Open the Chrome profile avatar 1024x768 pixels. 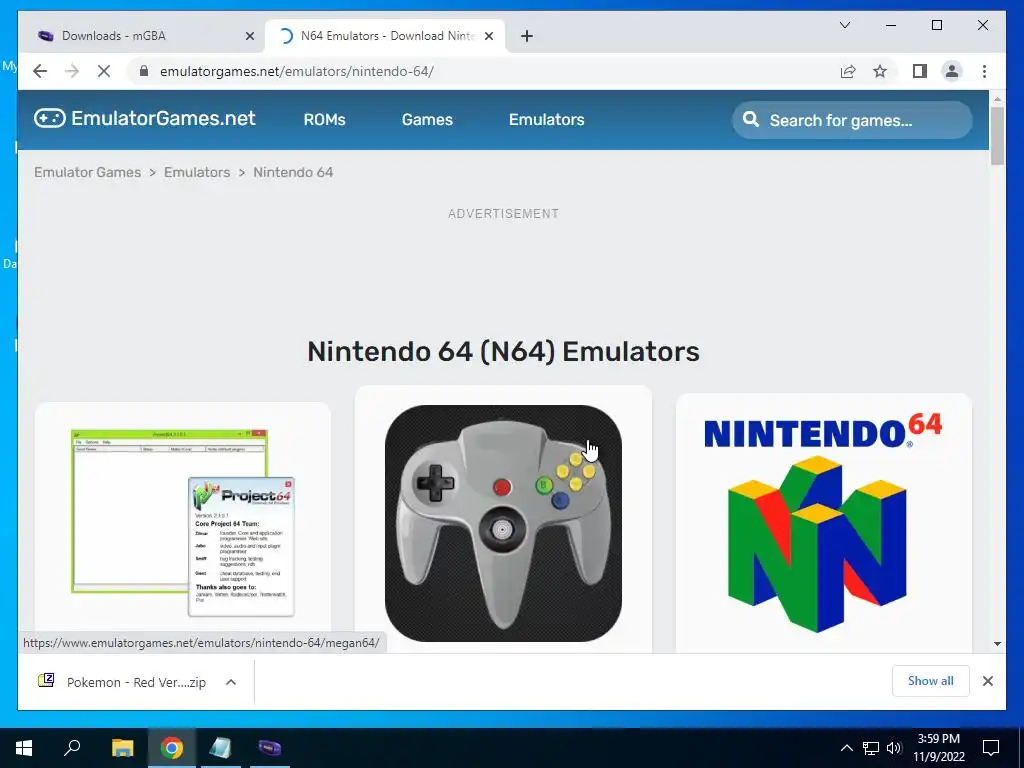coord(952,71)
